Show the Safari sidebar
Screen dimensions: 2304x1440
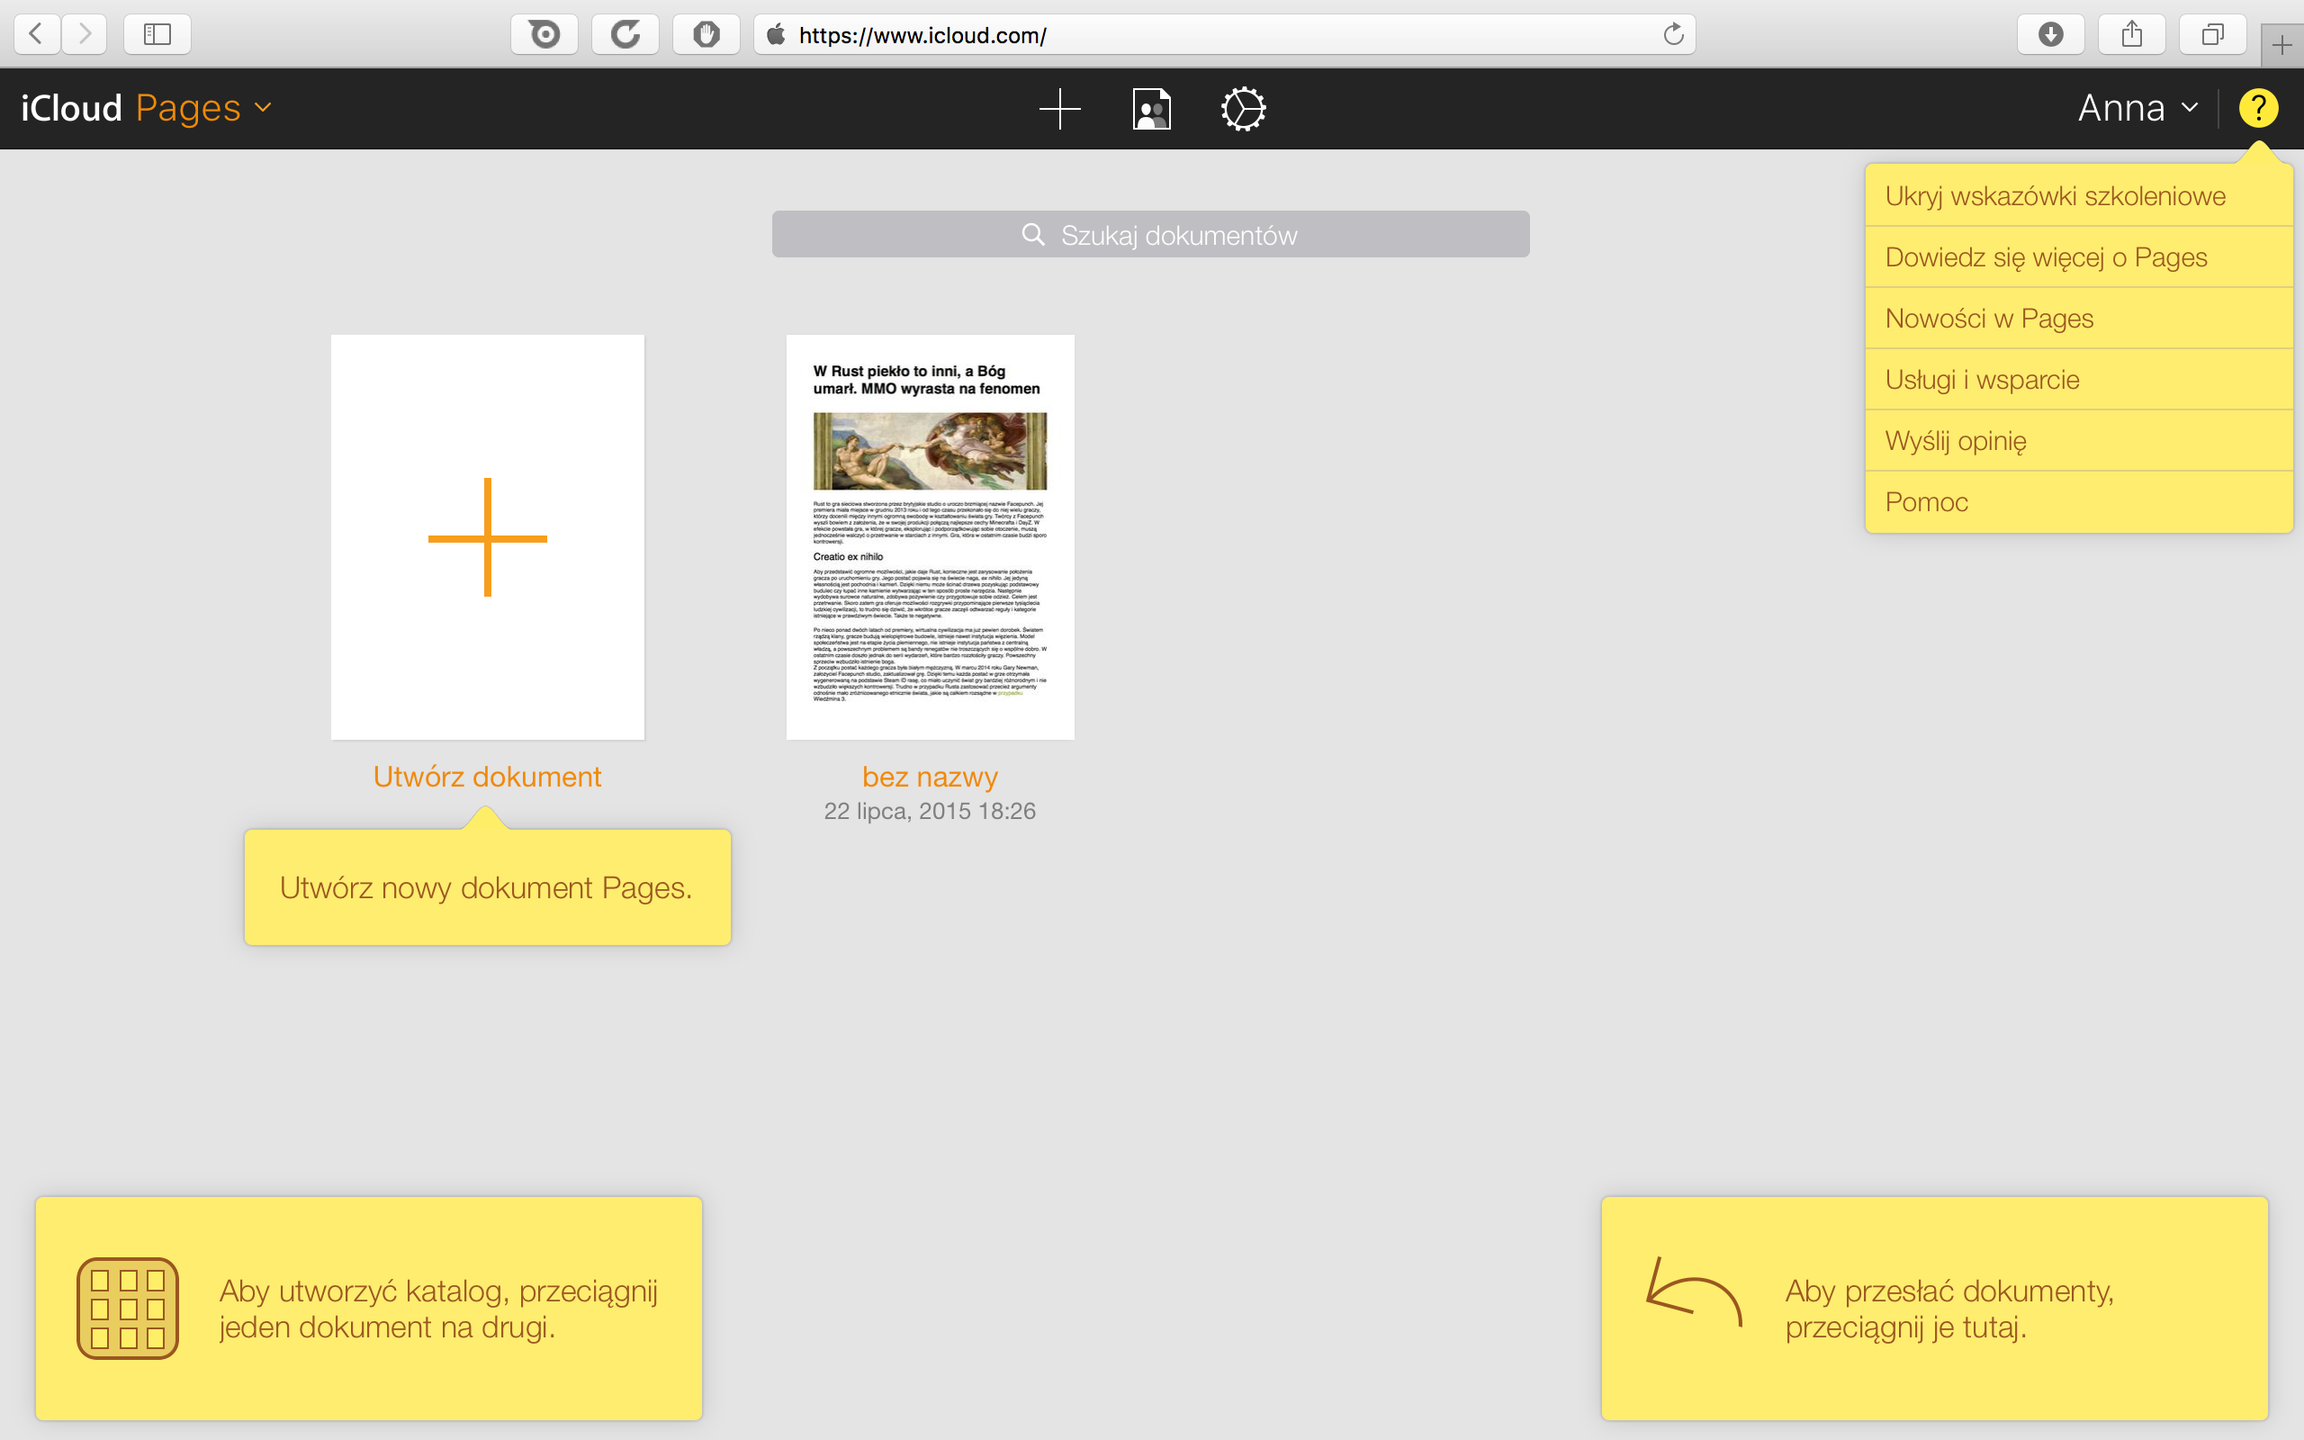[157, 34]
